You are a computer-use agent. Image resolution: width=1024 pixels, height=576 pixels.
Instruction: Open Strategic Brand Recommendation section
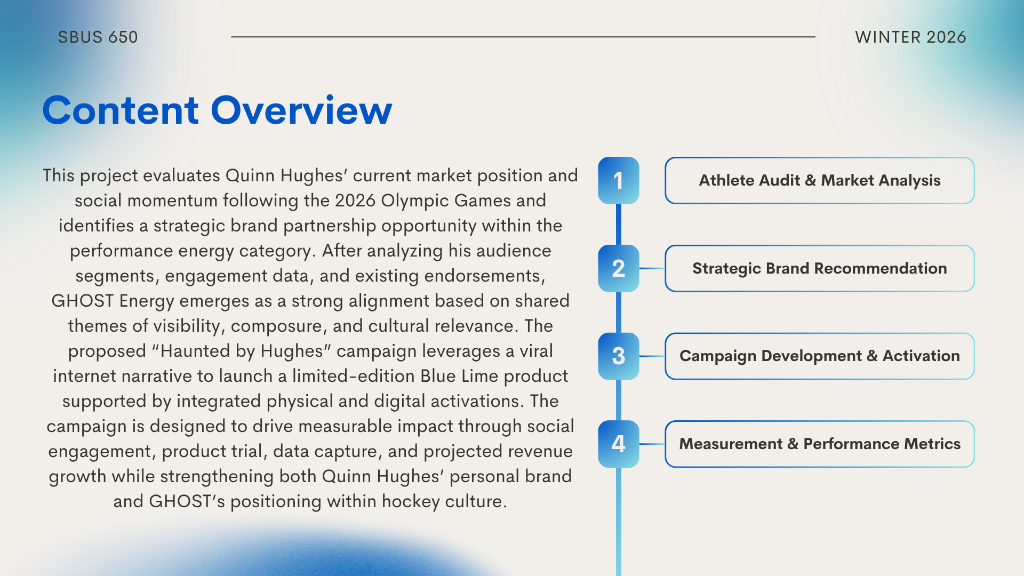point(820,268)
